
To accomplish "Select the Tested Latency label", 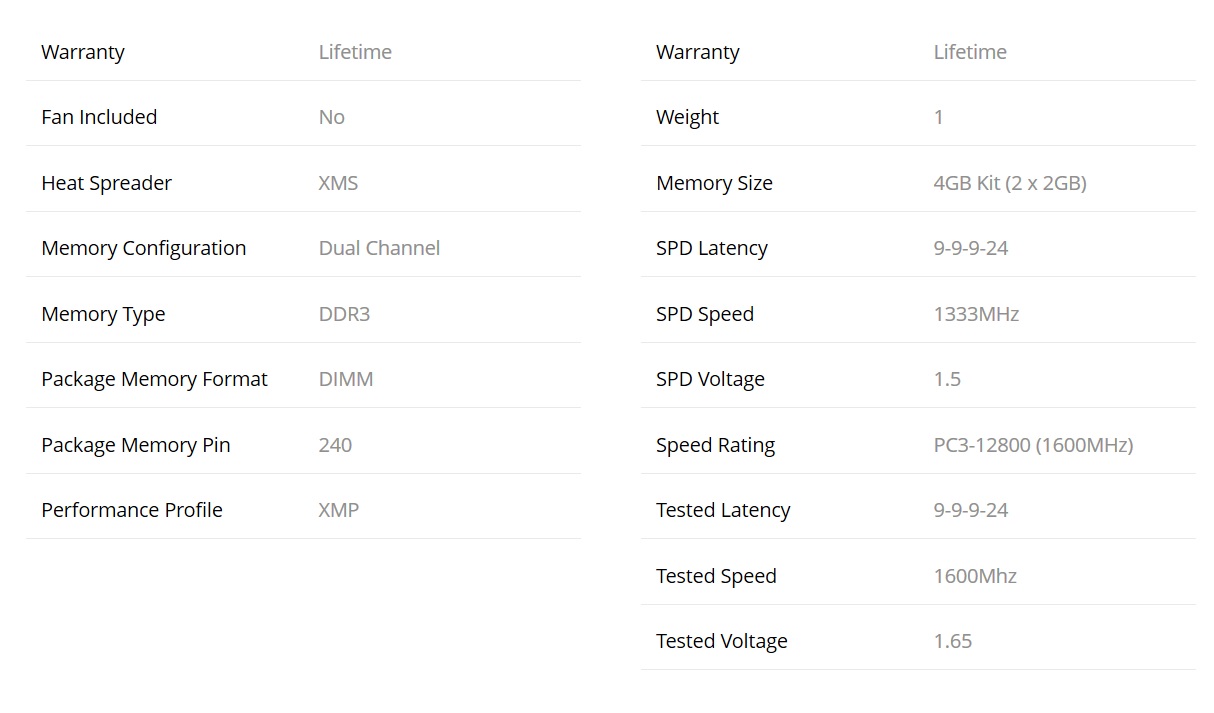I will click(x=723, y=510).
